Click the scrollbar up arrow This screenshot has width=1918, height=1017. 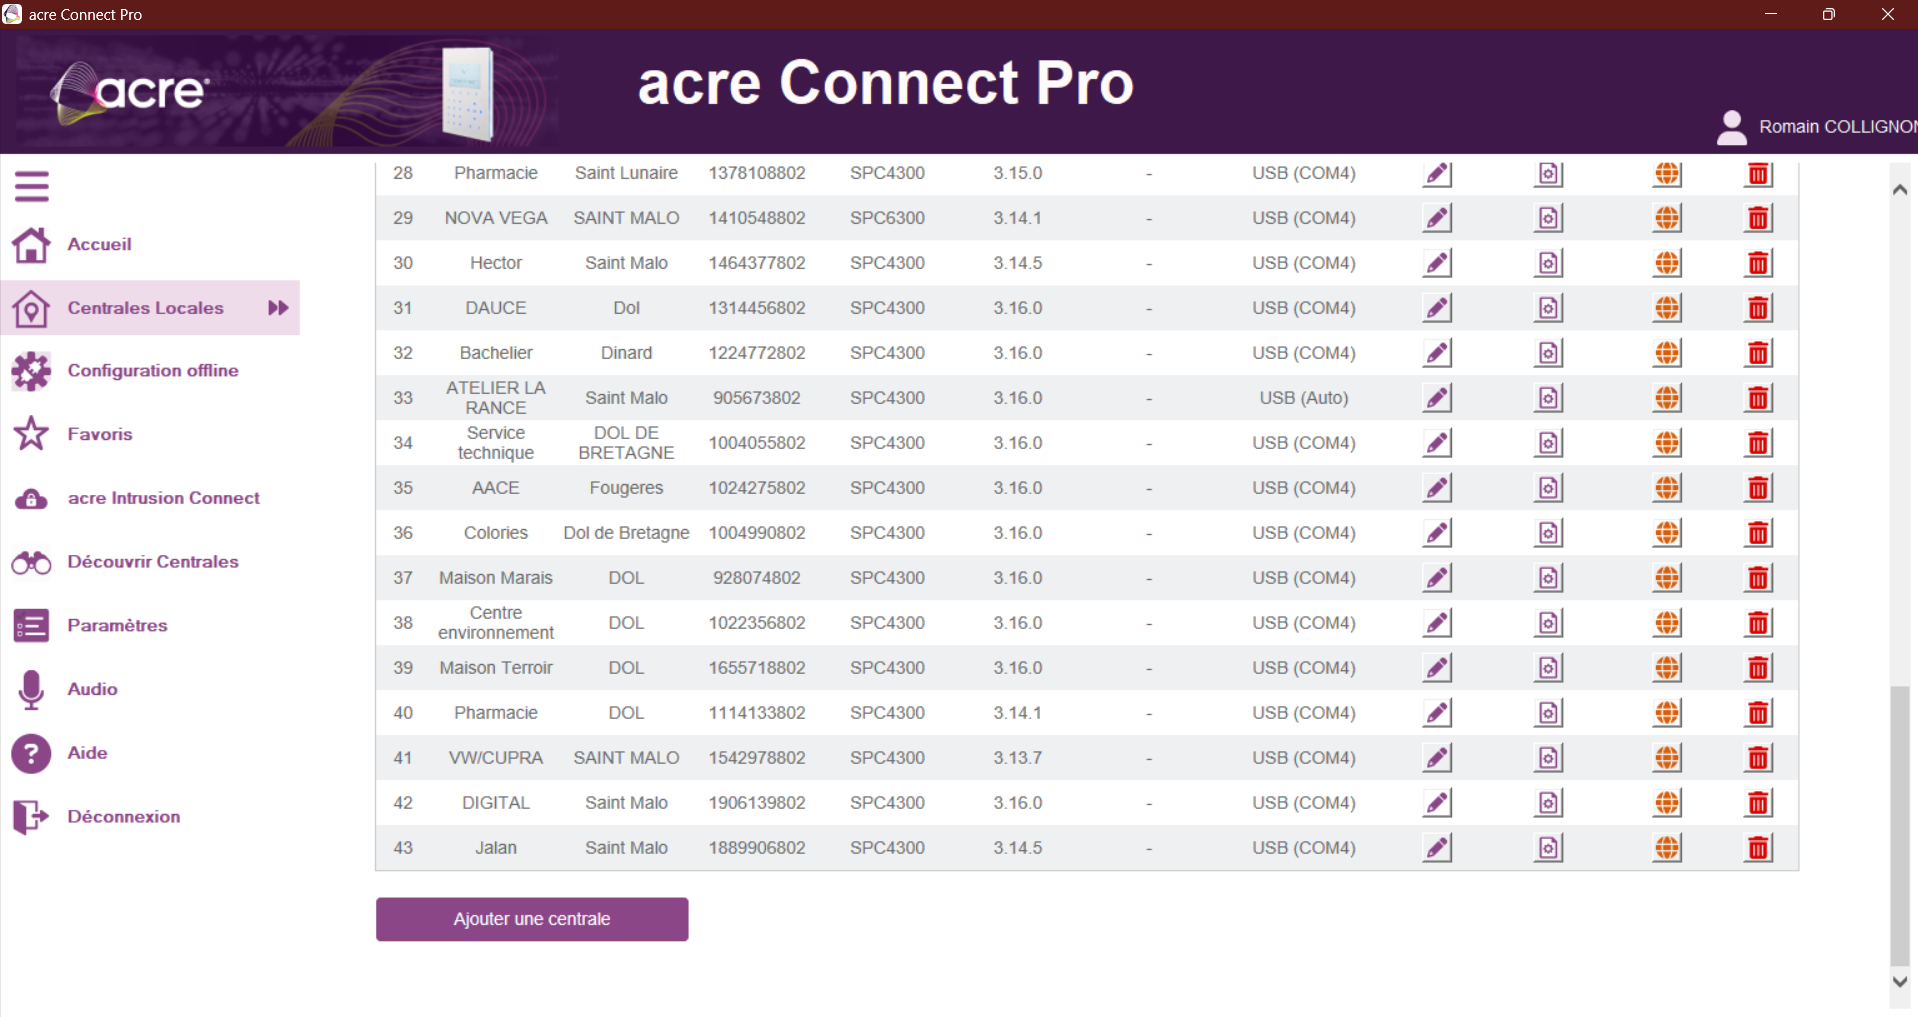pyautogui.click(x=1900, y=189)
